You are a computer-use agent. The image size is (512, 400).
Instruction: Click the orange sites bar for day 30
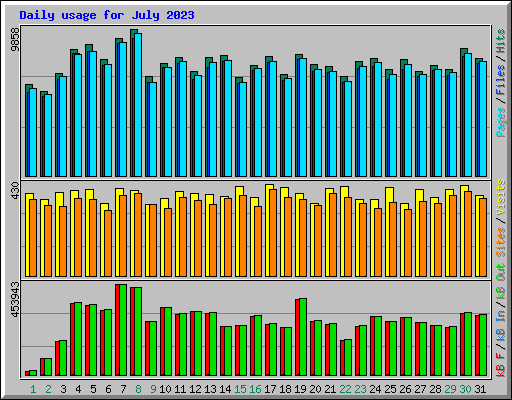point(468,234)
